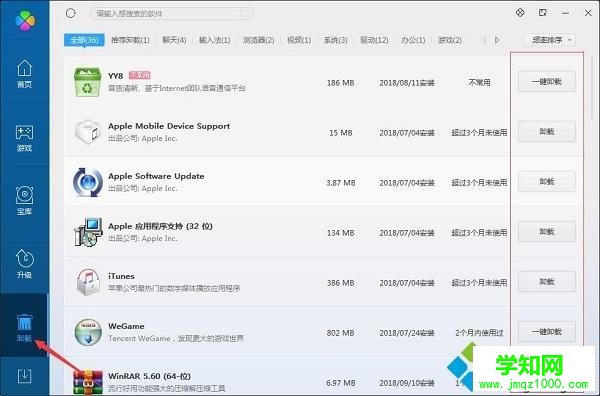Viewport: 600px width, 396px height.
Task: Click the 802 MB size of WeGame
Action: tap(341, 333)
